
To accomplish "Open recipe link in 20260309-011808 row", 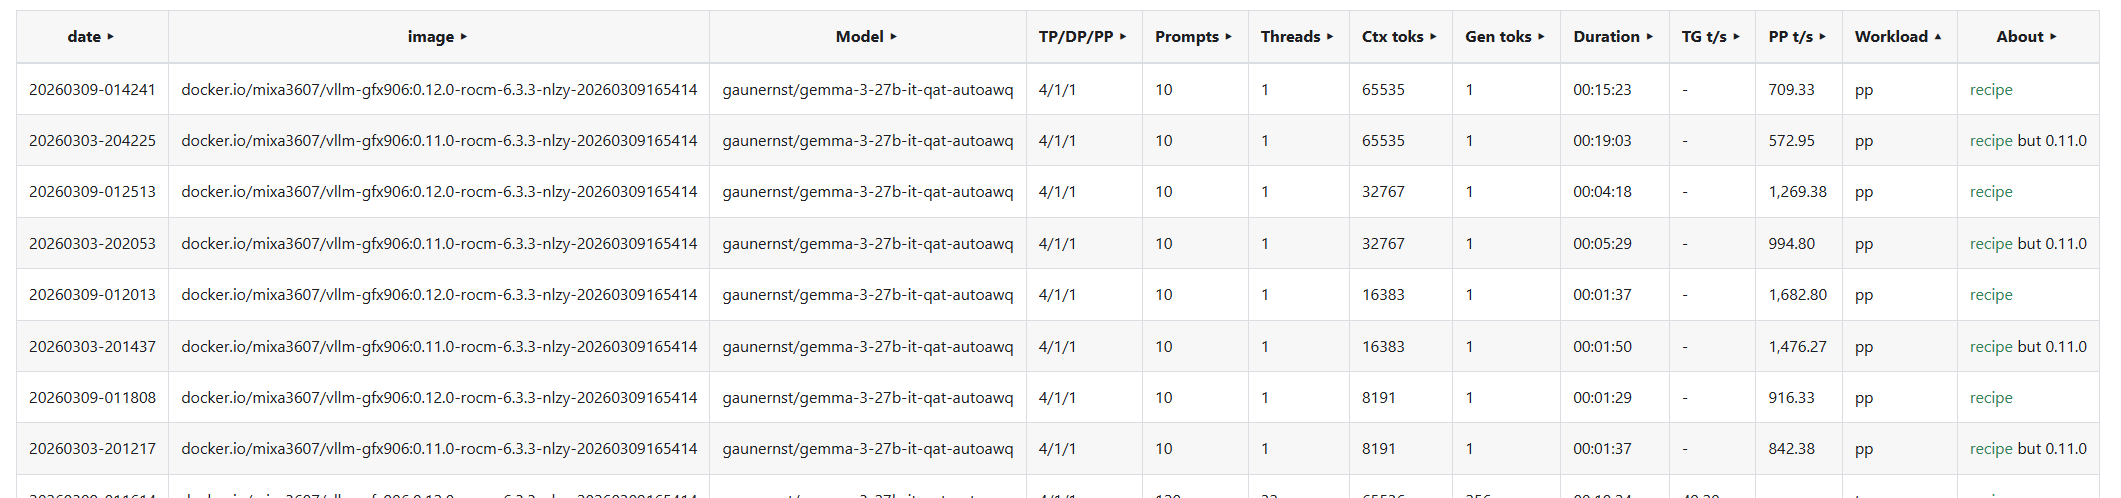I will 1991,398.
